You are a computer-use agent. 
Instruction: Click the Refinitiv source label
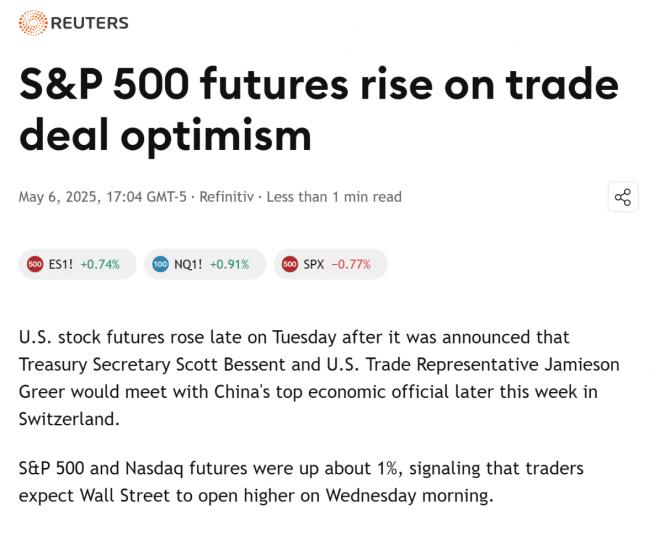(x=226, y=196)
